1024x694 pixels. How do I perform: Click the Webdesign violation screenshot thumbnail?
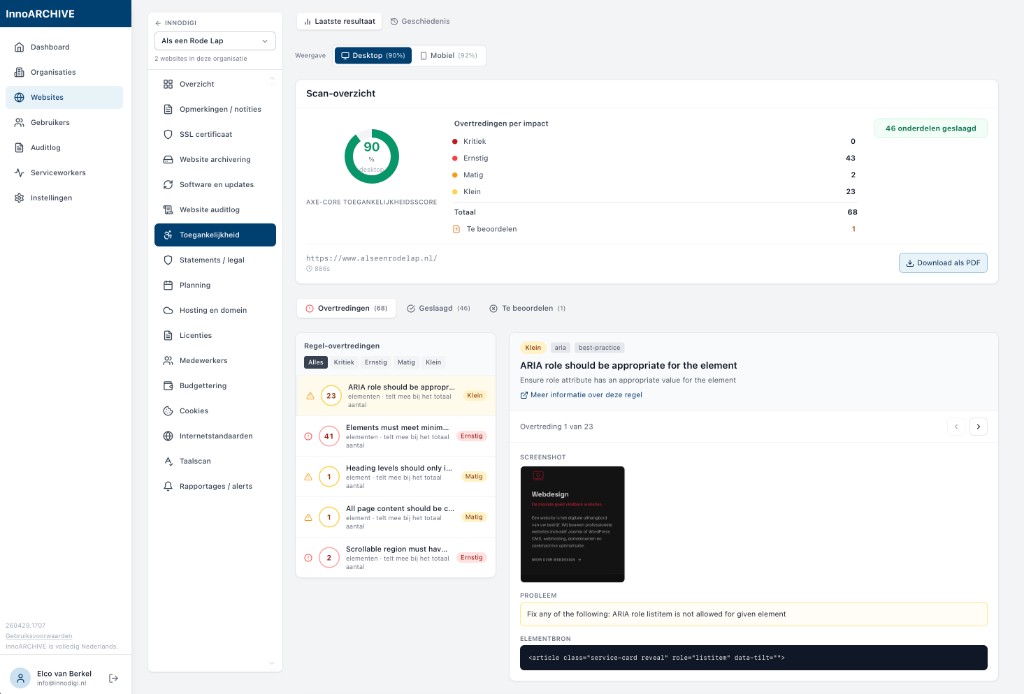click(x=572, y=524)
